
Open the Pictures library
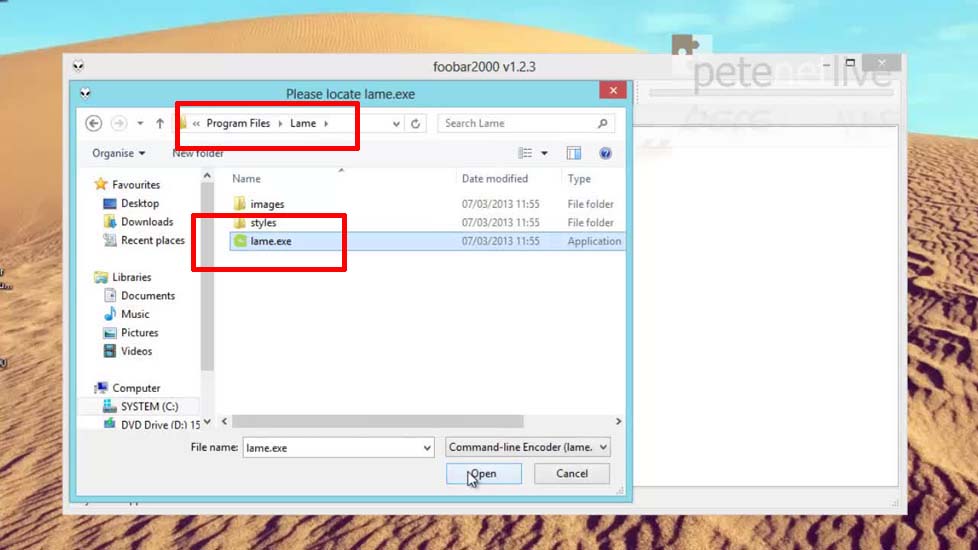(140, 333)
